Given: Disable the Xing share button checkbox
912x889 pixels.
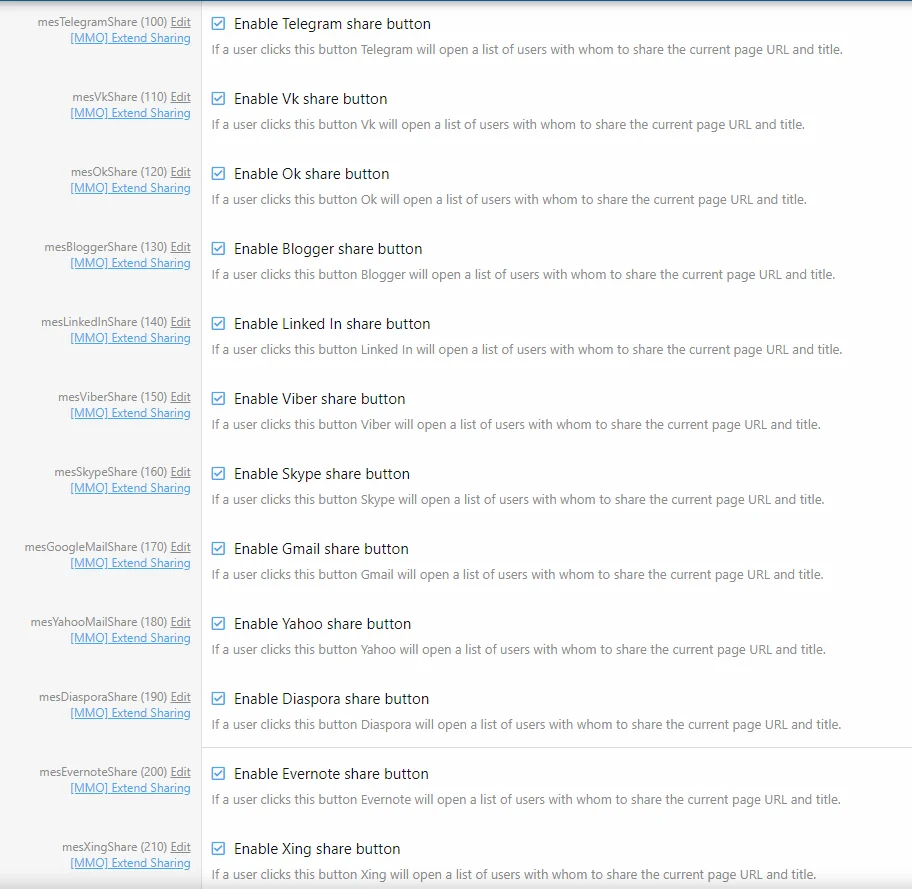Looking at the screenshot, I should pyautogui.click(x=218, y=849).
